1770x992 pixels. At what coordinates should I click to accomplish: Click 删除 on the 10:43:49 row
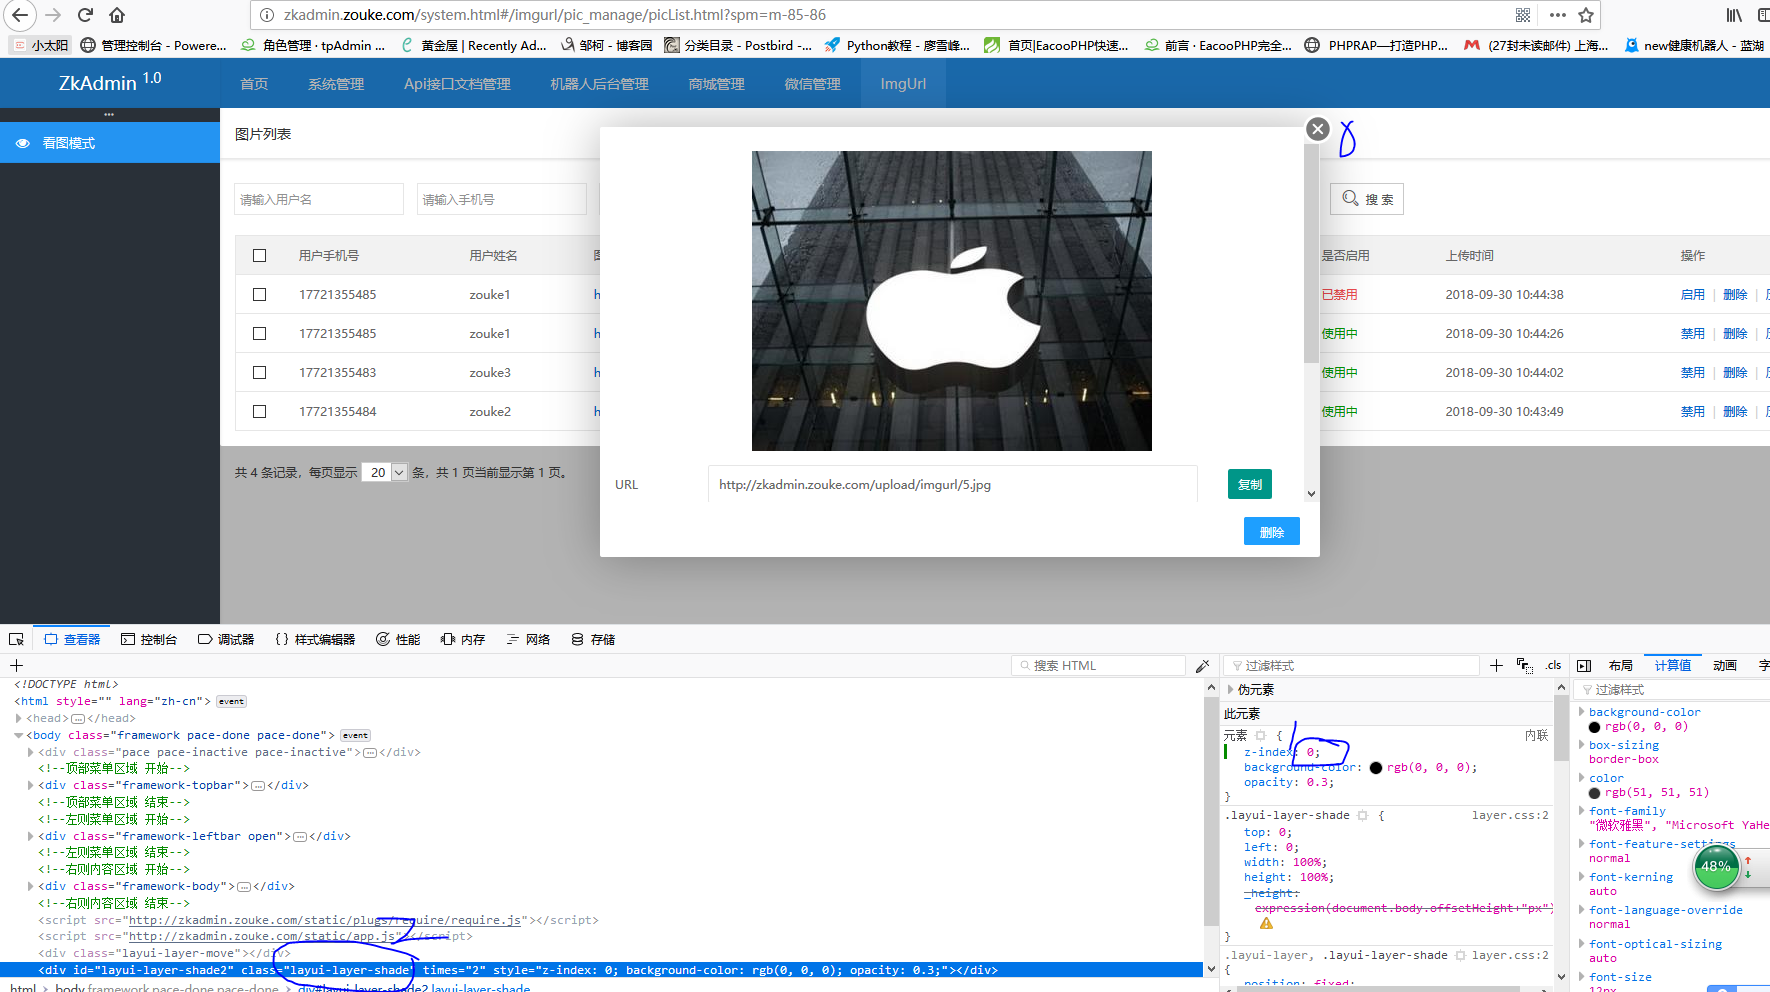pos(1735,411)
